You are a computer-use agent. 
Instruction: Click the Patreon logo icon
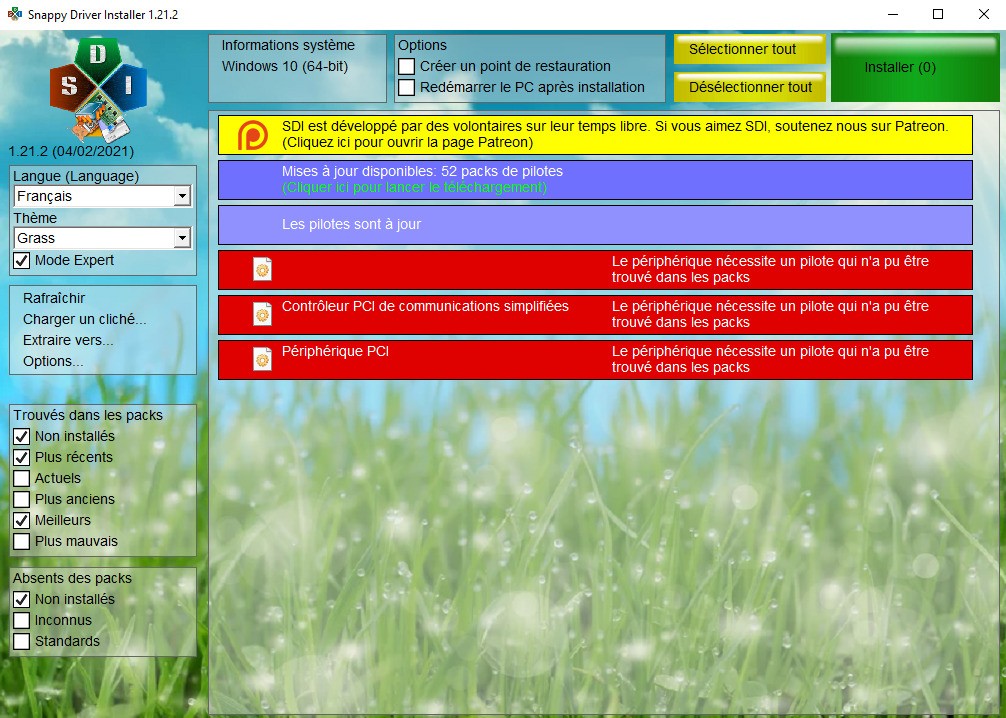coord(253,135)
